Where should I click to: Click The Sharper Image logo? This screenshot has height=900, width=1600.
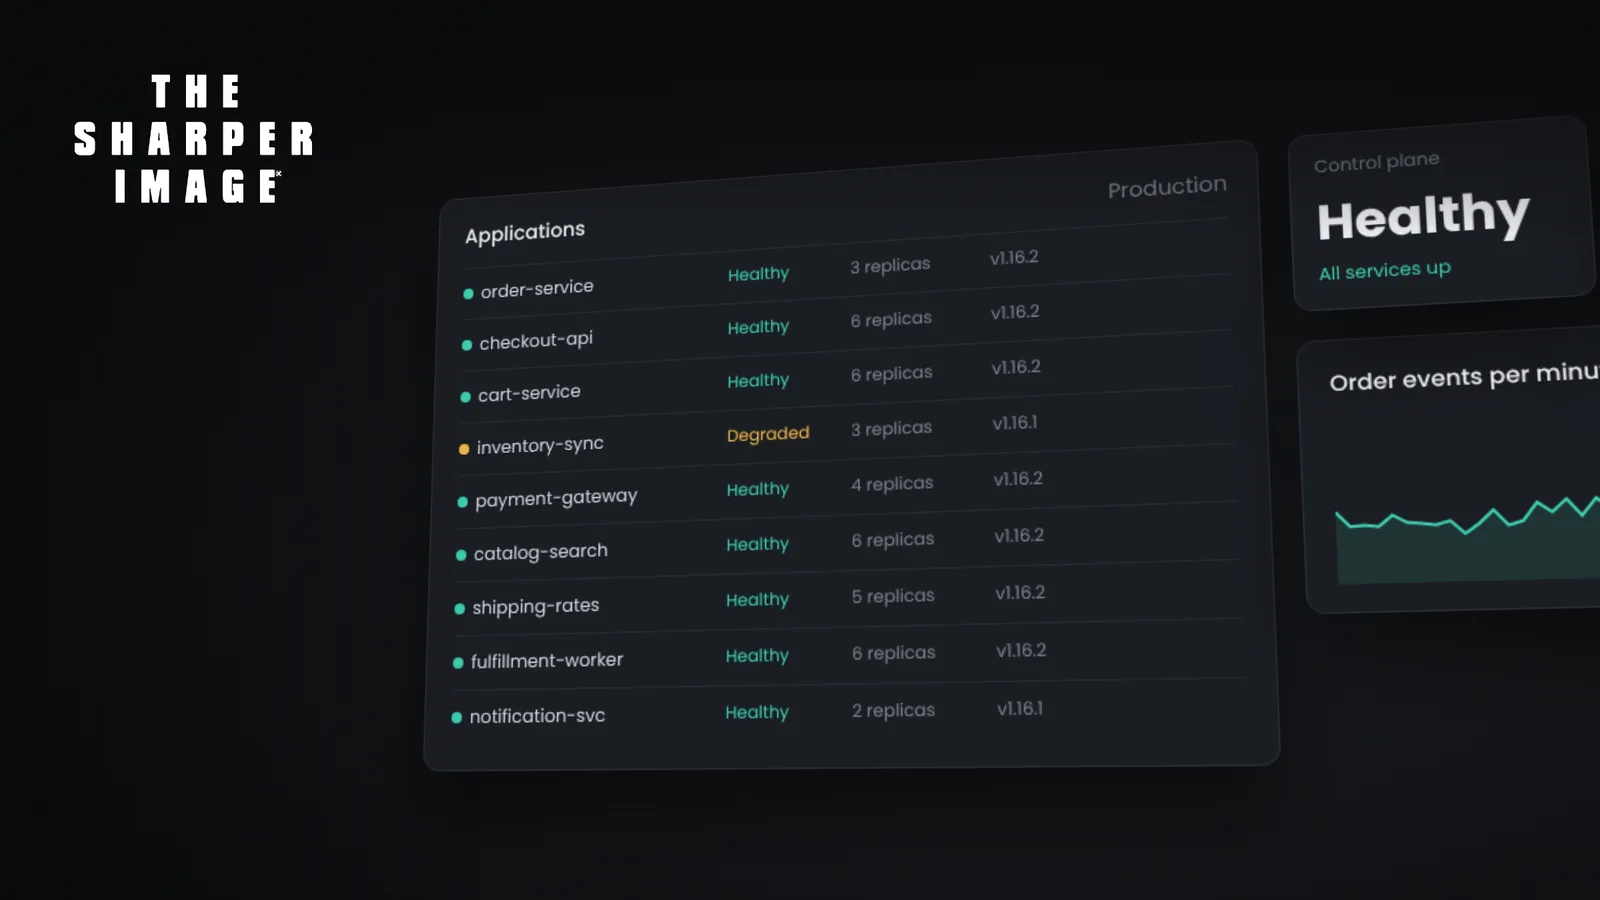pos(194,139)
